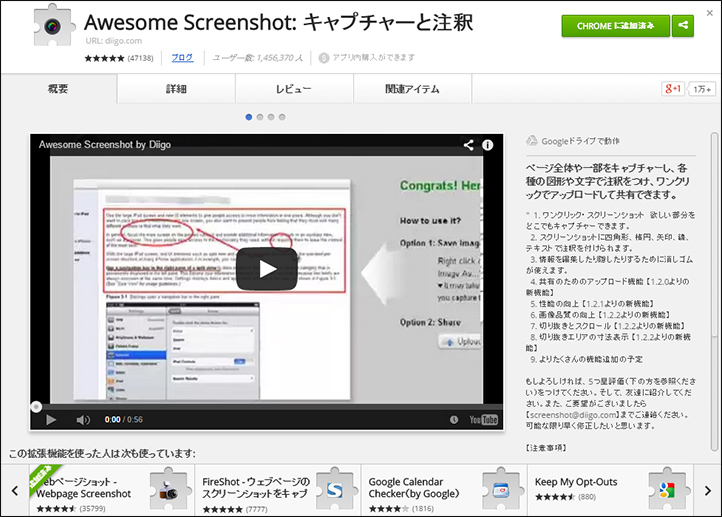The image size is (722, 517).
Task: Click the FireShot puzzle icon
Action: coord(336,489)
